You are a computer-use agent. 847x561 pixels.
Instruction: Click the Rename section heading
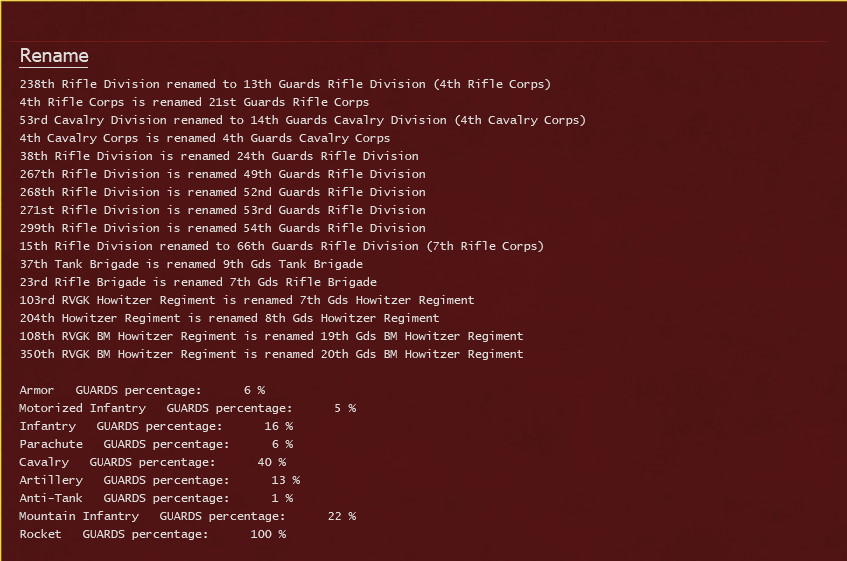point(54,56)
